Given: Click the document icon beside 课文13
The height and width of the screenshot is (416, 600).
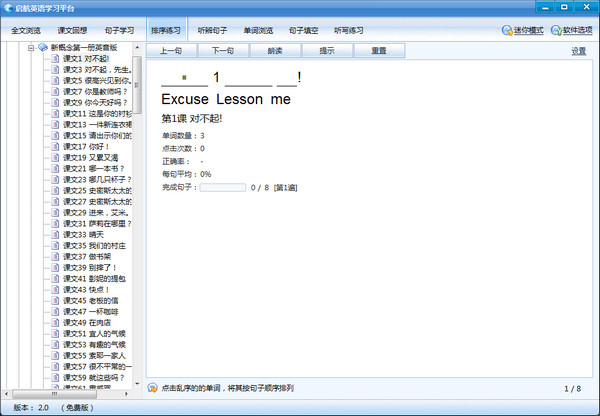Looking at the screenshot, I should [x=55, y=125].
